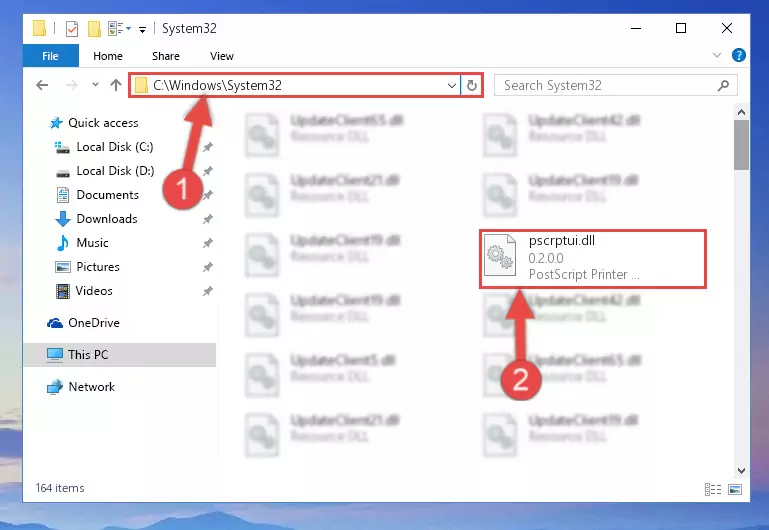The height and width of the screenshot is (530, 769).
Task: Click the folder icon in the title bar
Action: click(x=40, y=28)
